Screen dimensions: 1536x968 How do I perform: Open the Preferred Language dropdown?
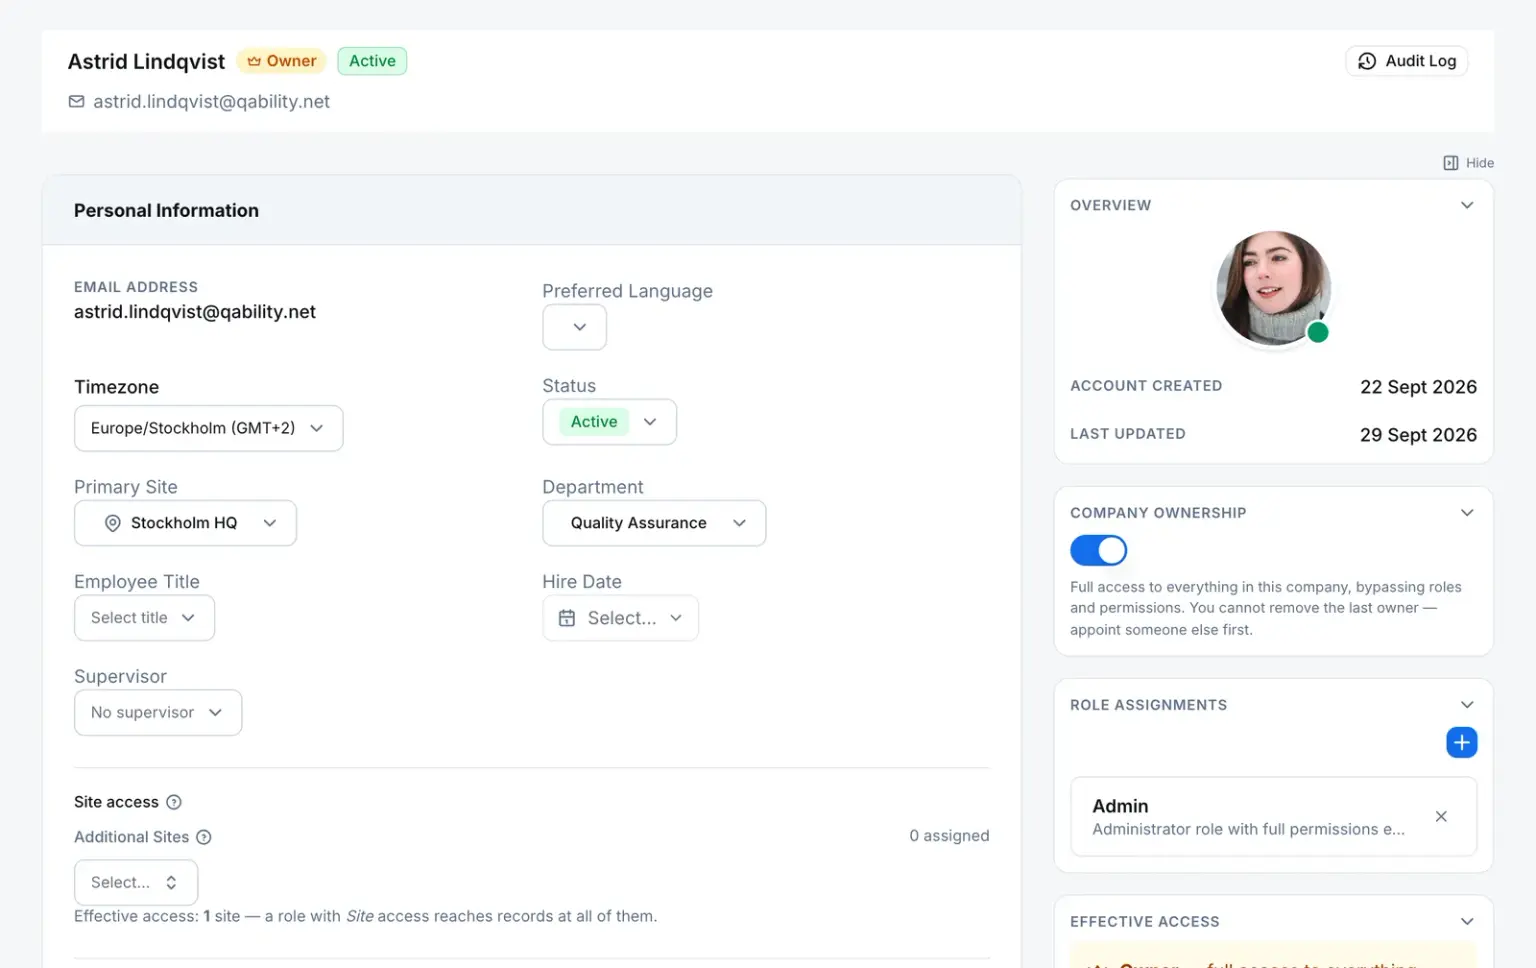pyautogui.click(x=574, y=327)
